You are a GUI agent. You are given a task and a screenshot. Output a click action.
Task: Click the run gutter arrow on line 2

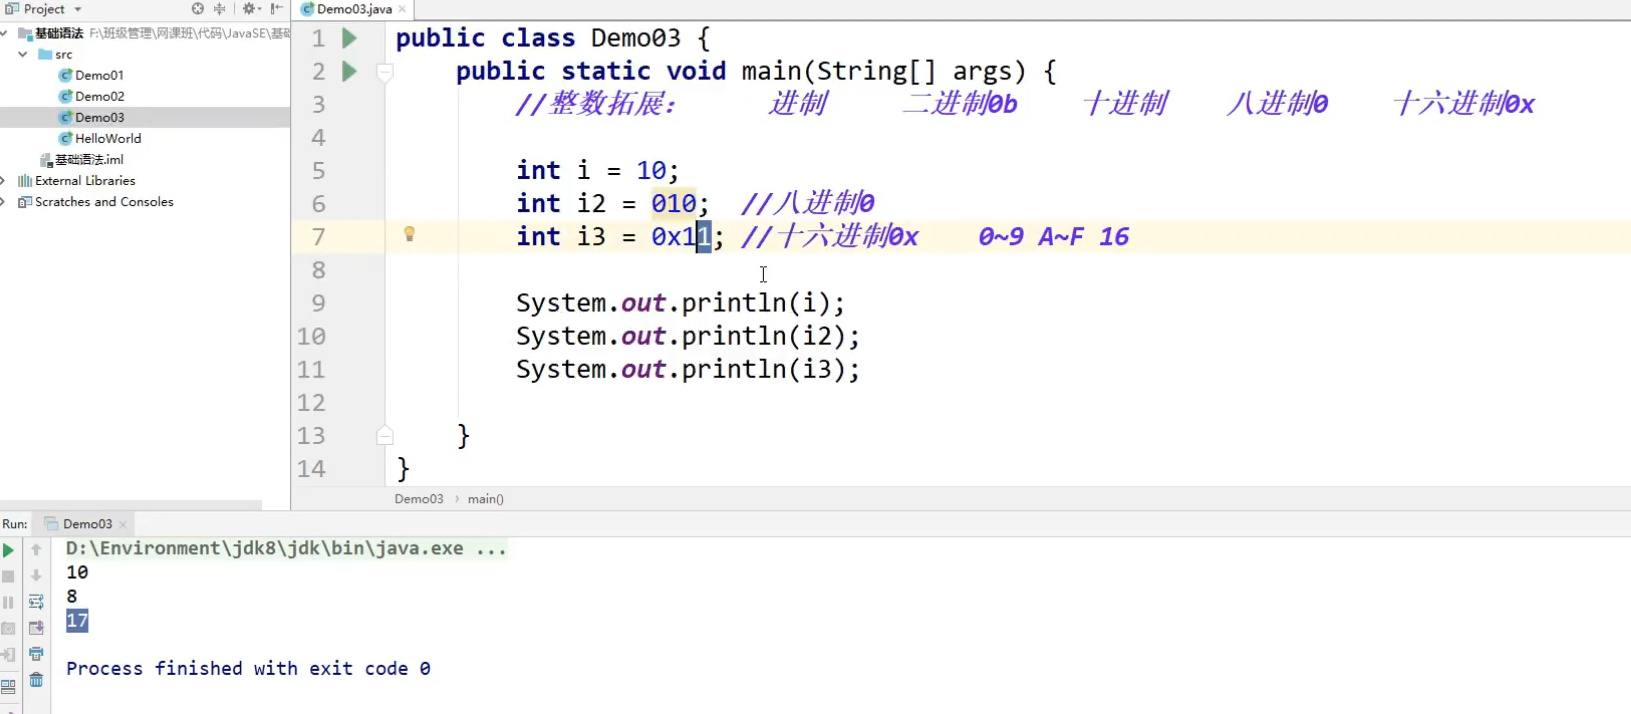click(349, 71)
